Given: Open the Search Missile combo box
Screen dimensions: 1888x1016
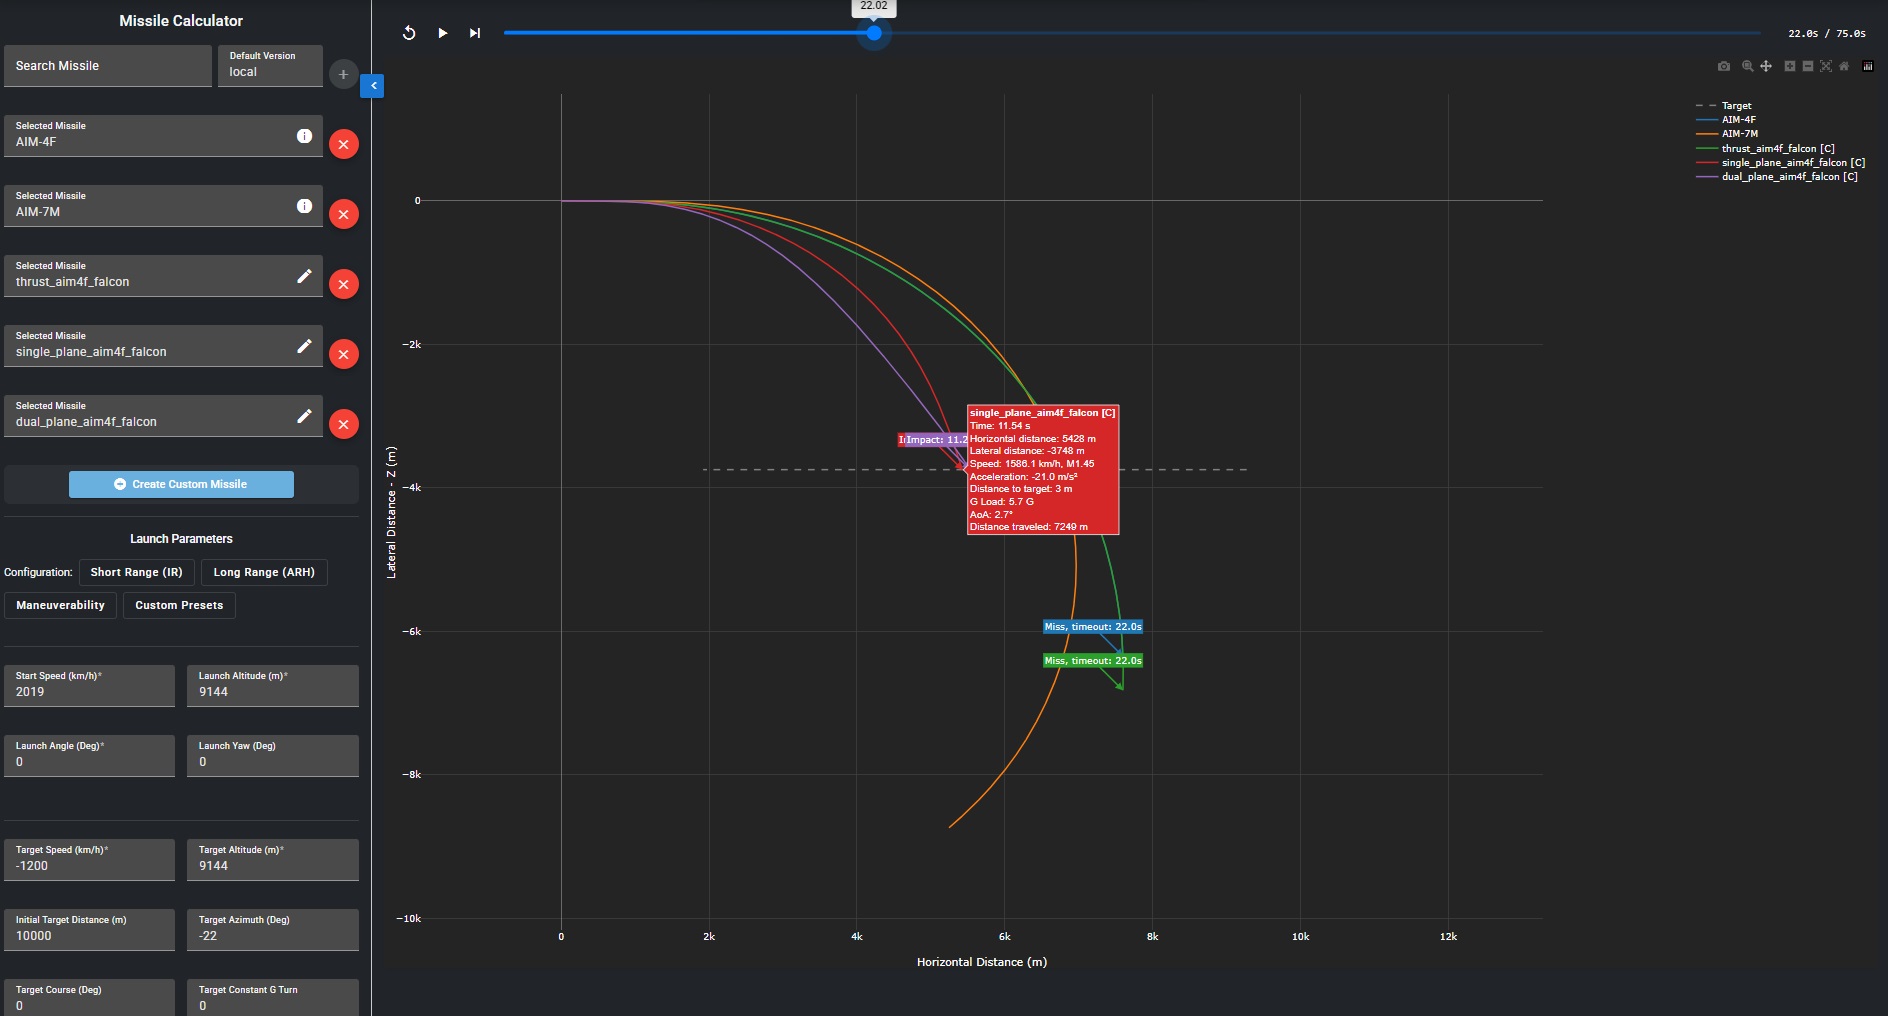Looking at the screenshot, I should click(108, 66).
